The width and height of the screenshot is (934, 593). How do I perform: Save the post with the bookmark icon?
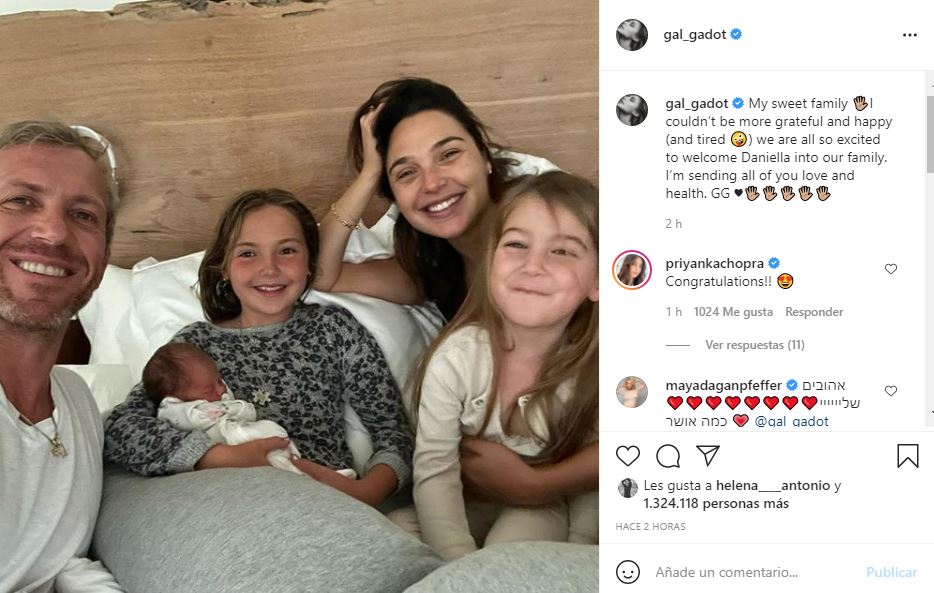(908, 456)
